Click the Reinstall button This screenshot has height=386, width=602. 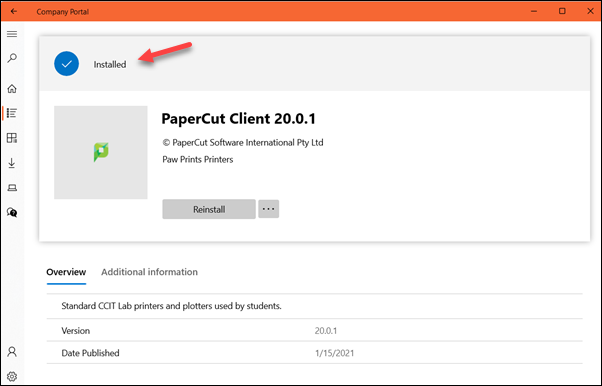[209, 209]
